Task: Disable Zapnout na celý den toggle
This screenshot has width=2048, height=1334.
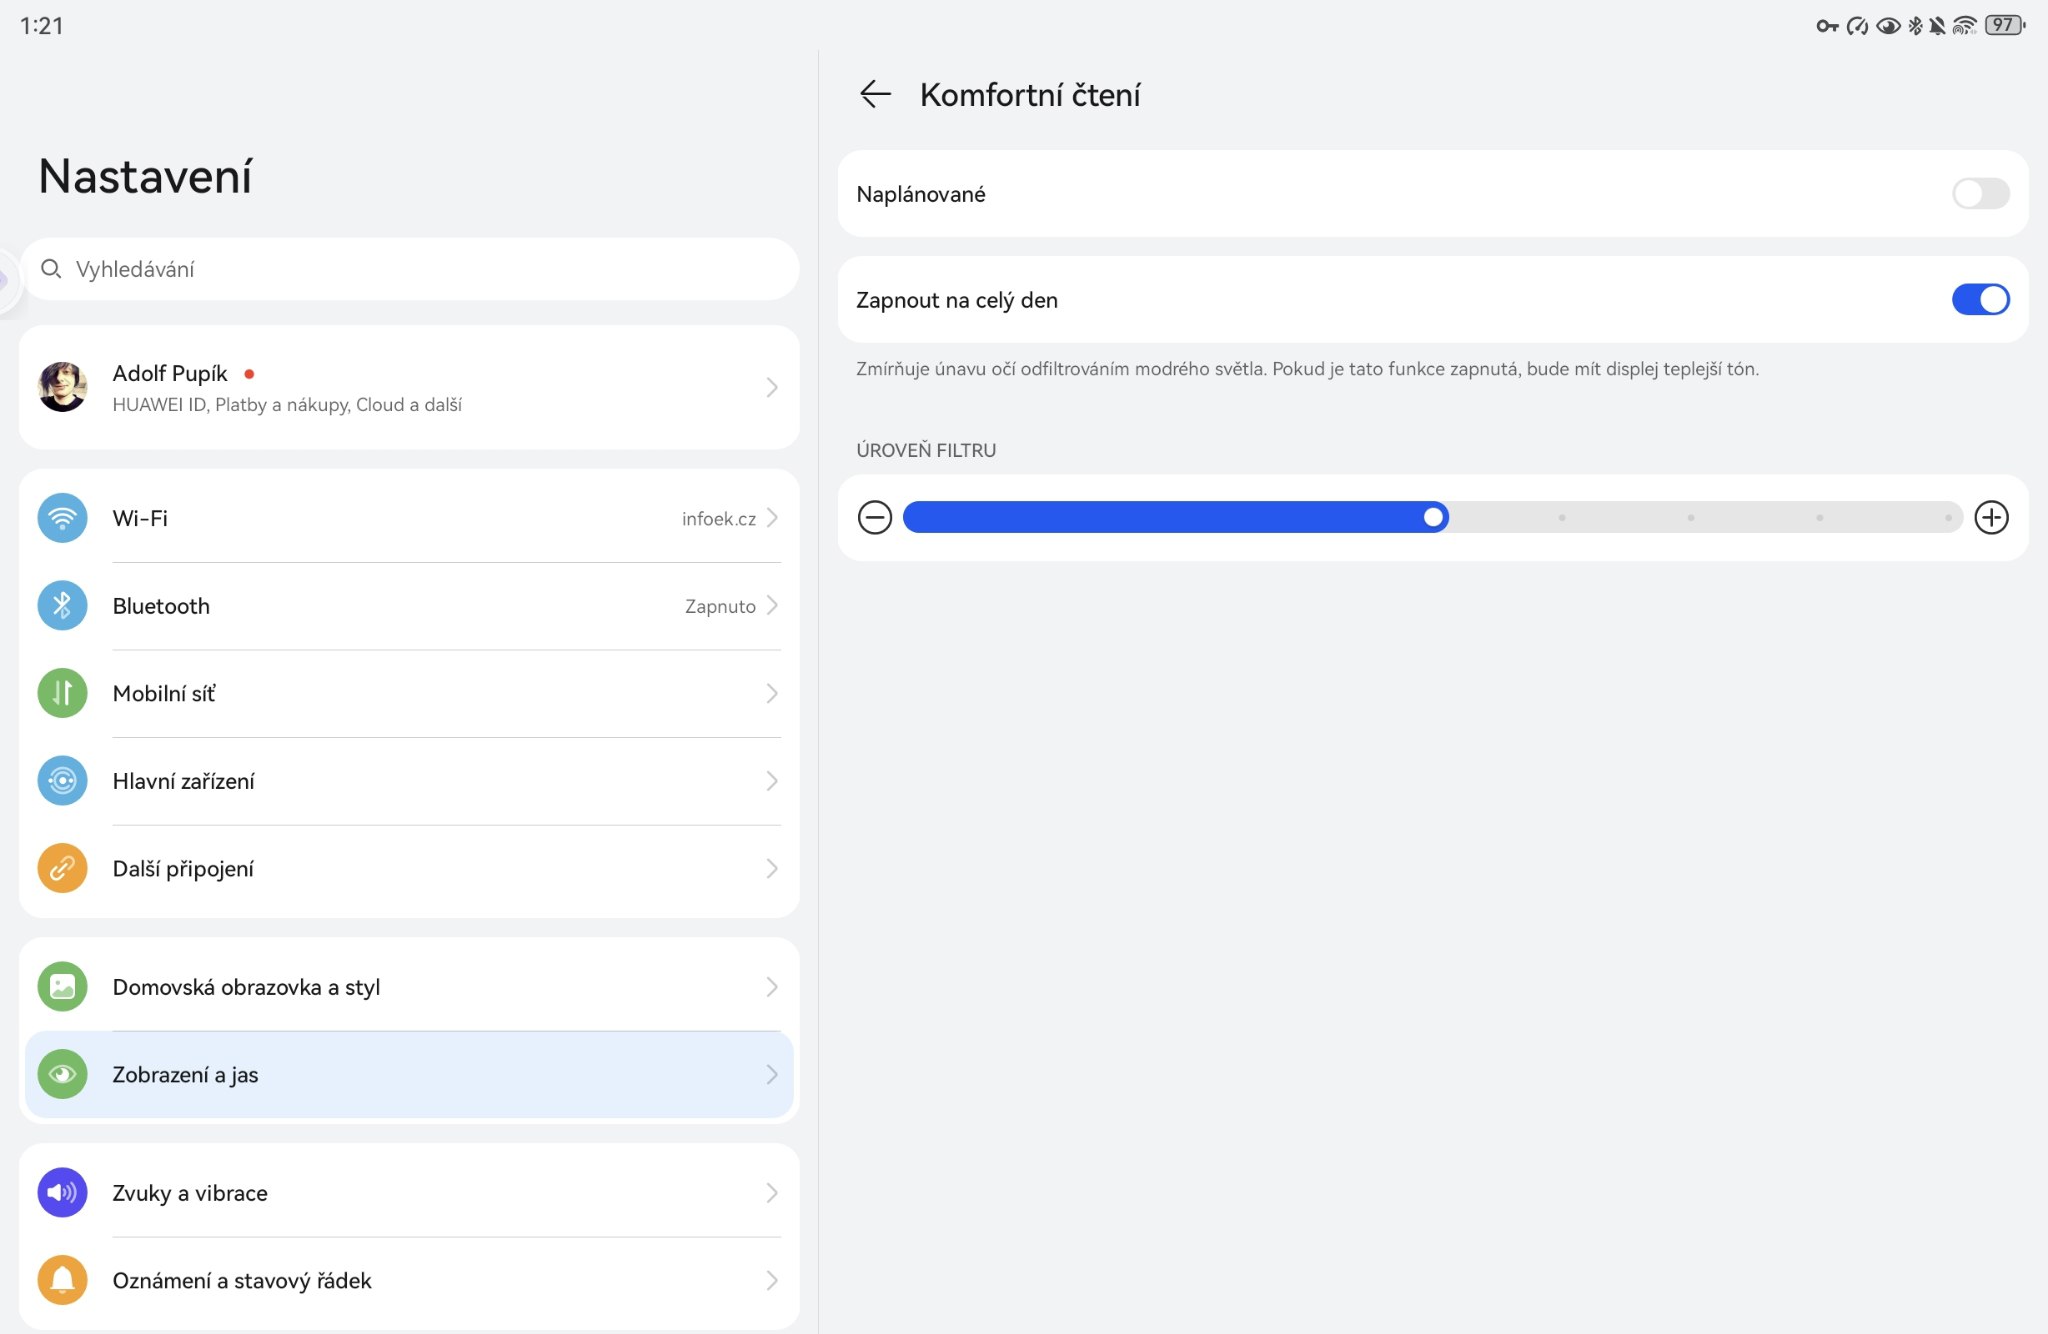Action: pyautogui.click(x=1980, y=299)
